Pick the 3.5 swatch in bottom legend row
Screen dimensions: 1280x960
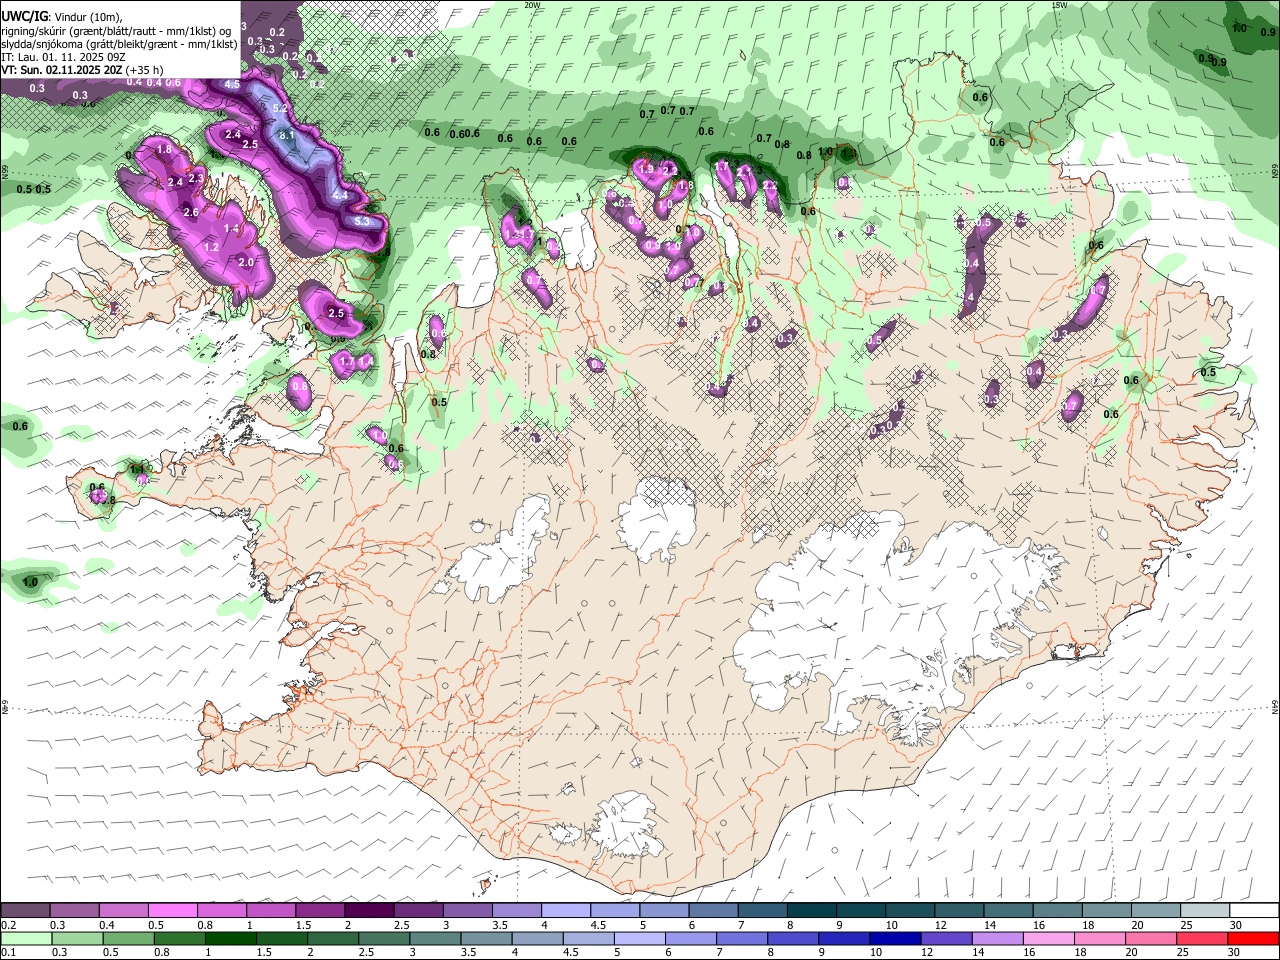[485, 938]
